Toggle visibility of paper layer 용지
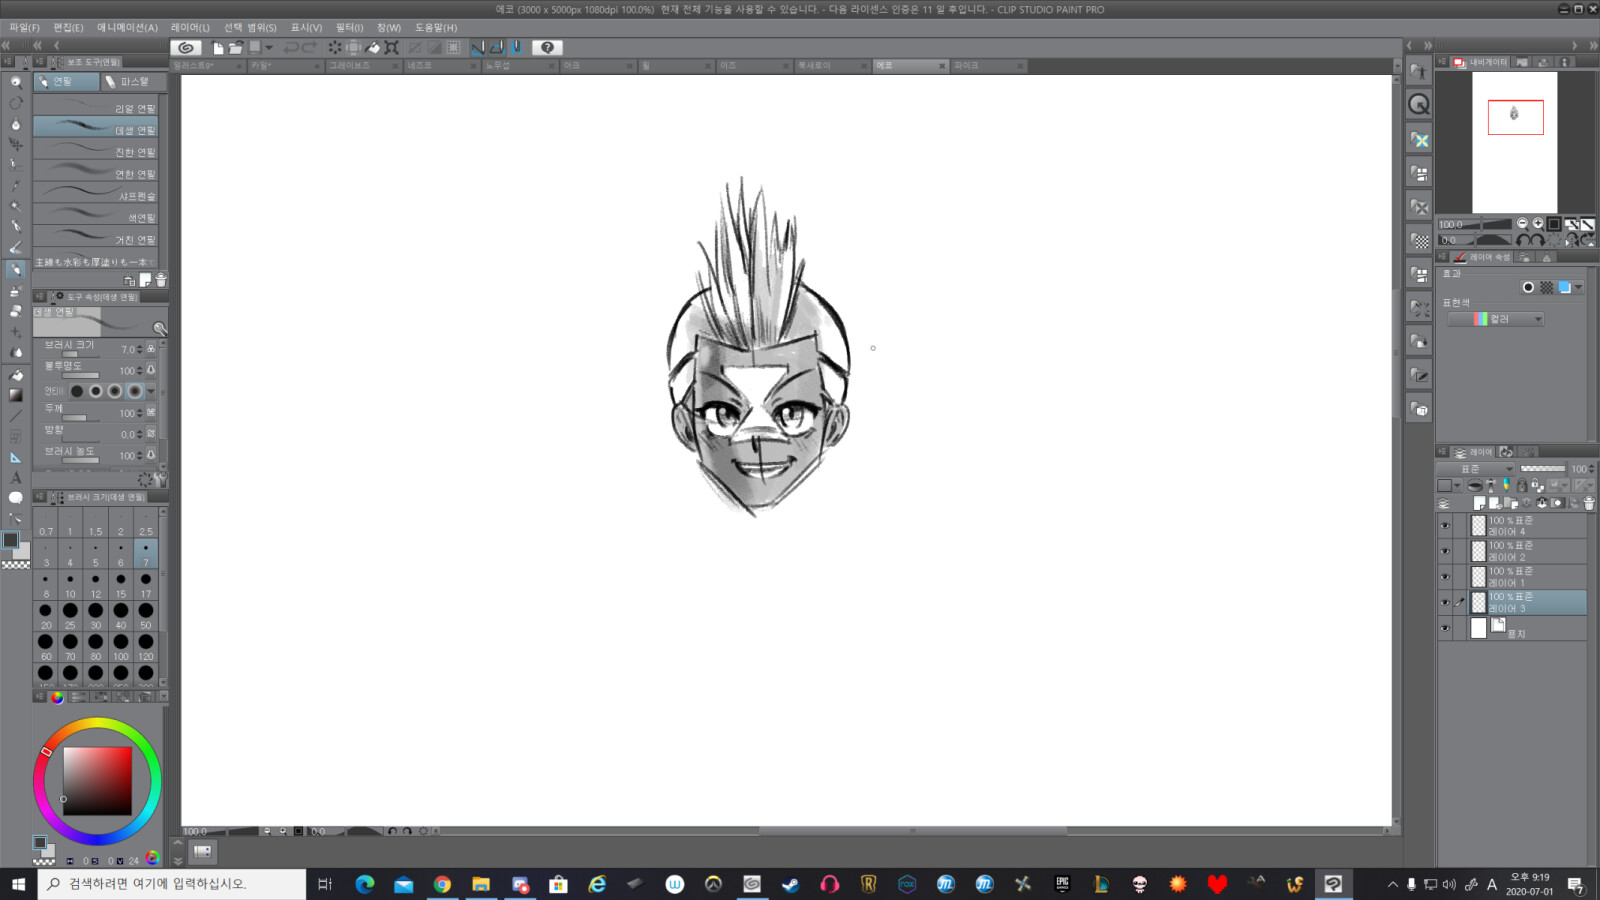 click(1445, 628)
